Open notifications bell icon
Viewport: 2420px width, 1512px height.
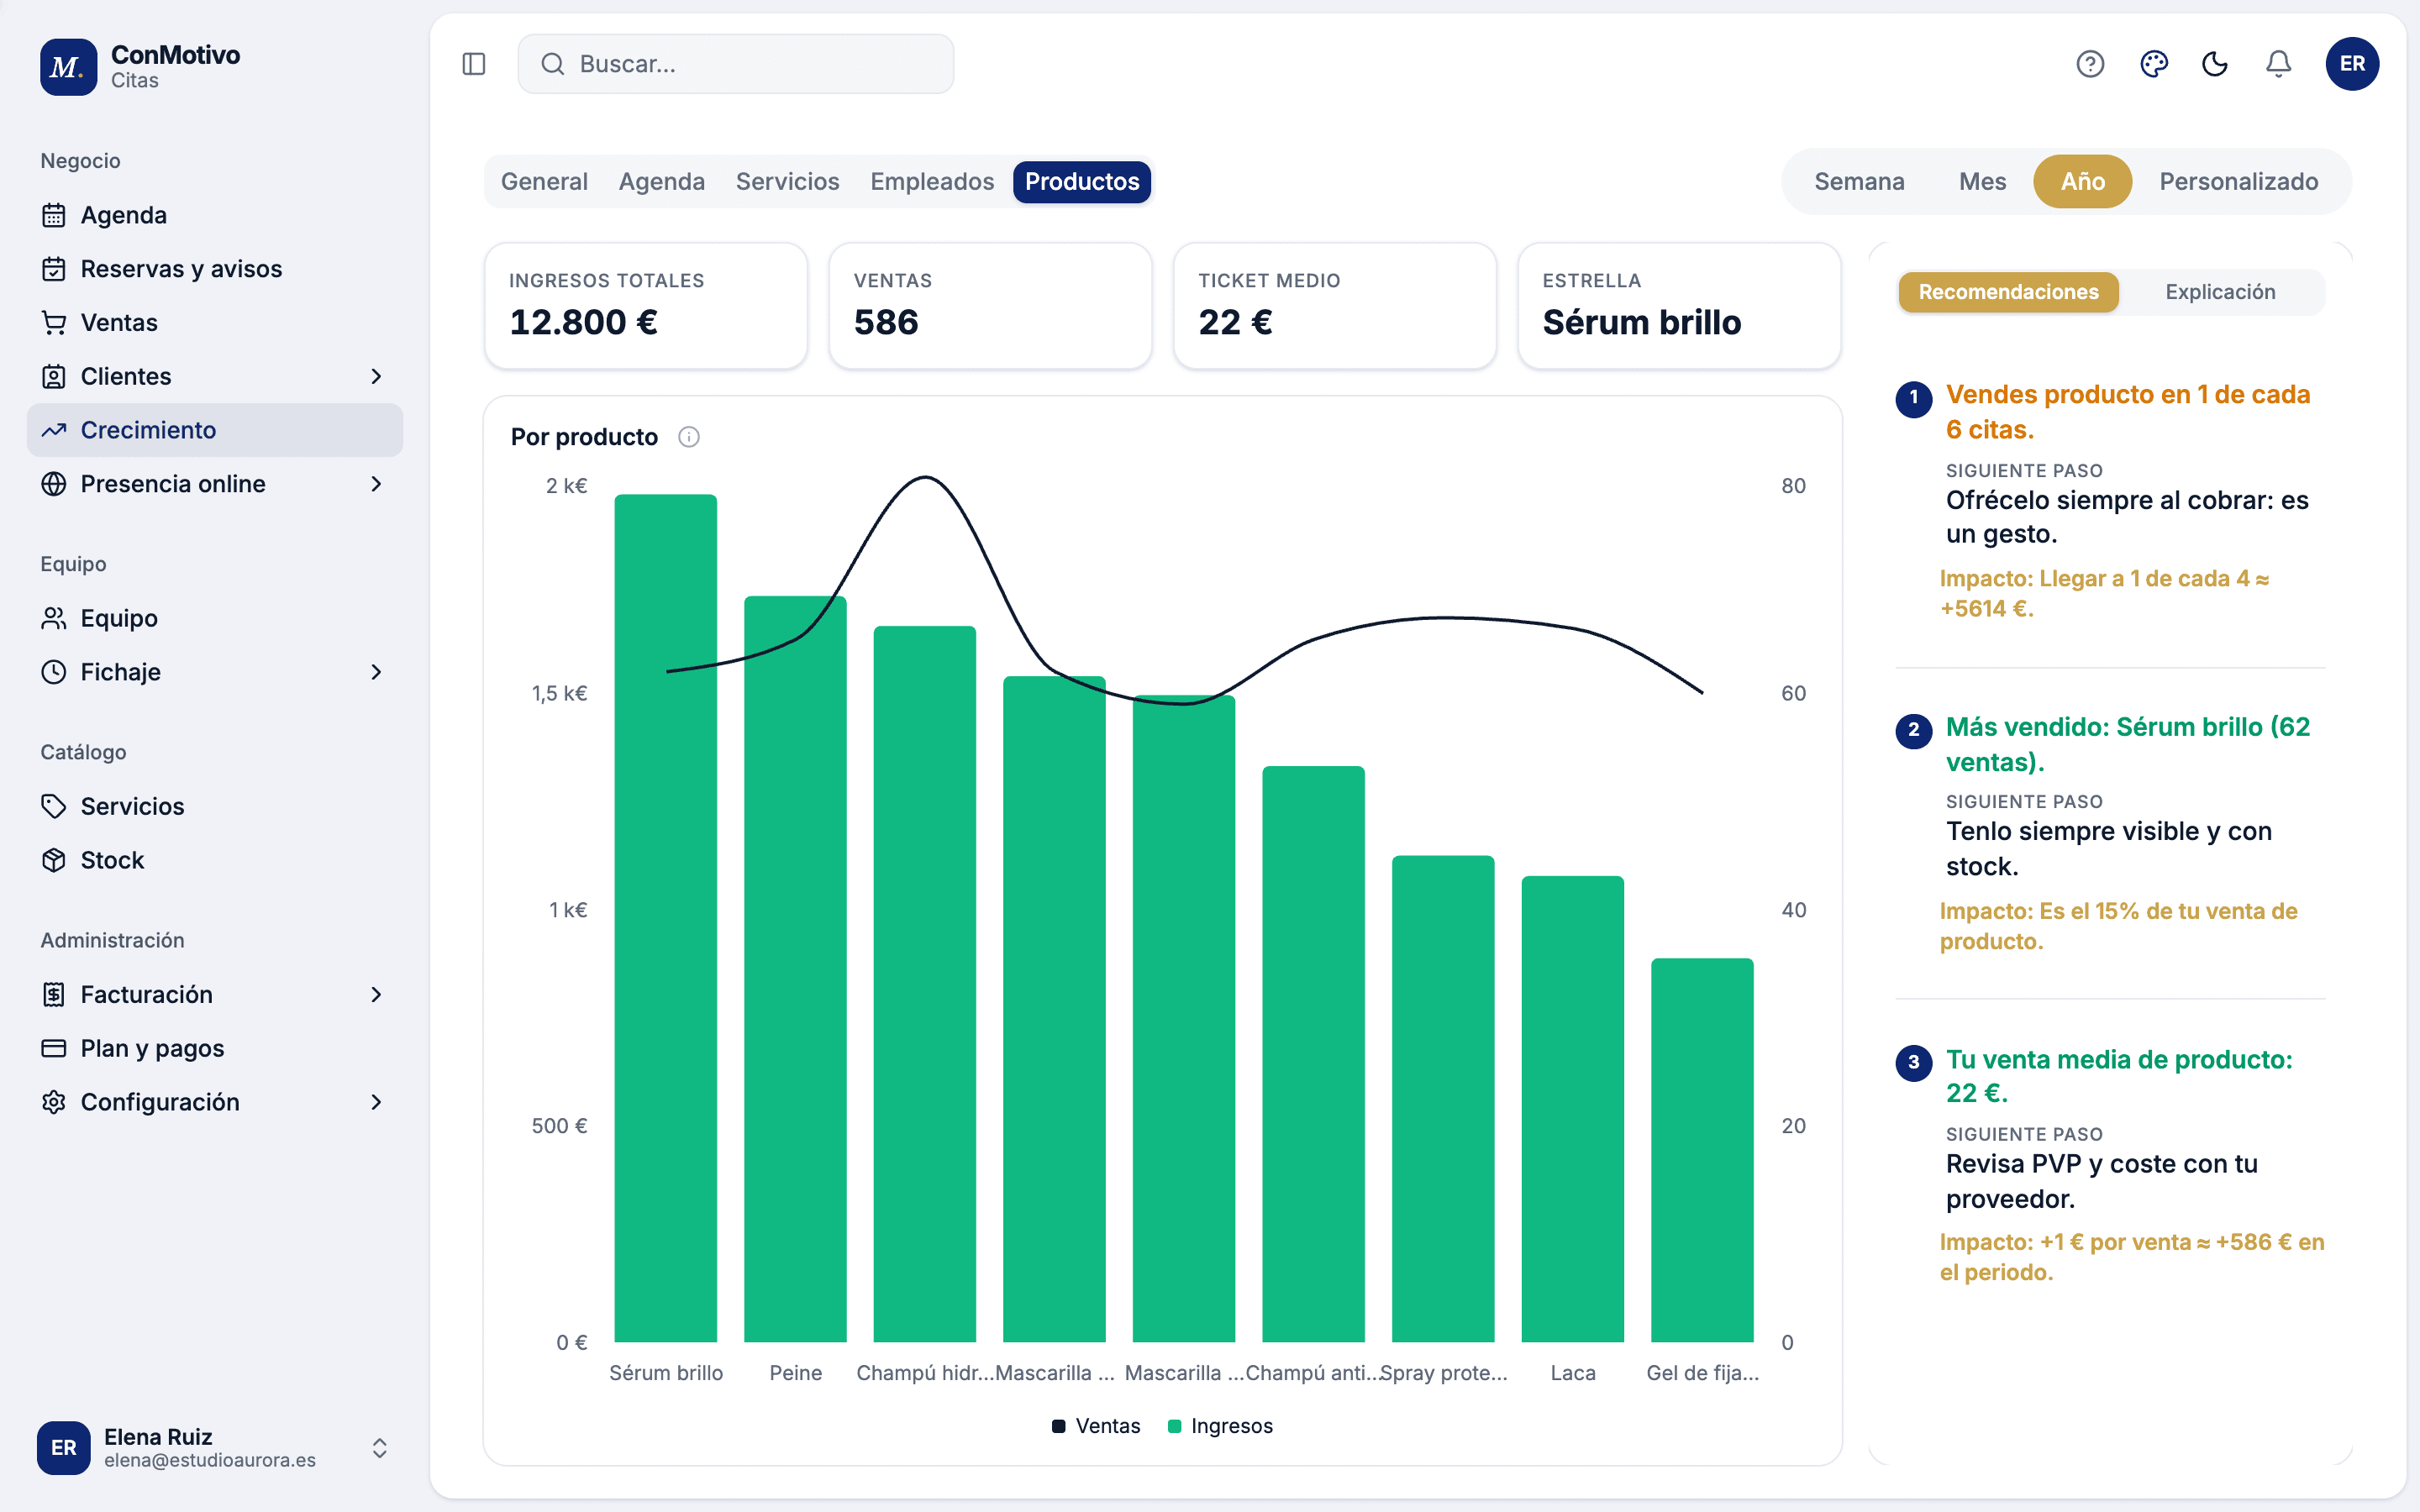coord(2278,64)
